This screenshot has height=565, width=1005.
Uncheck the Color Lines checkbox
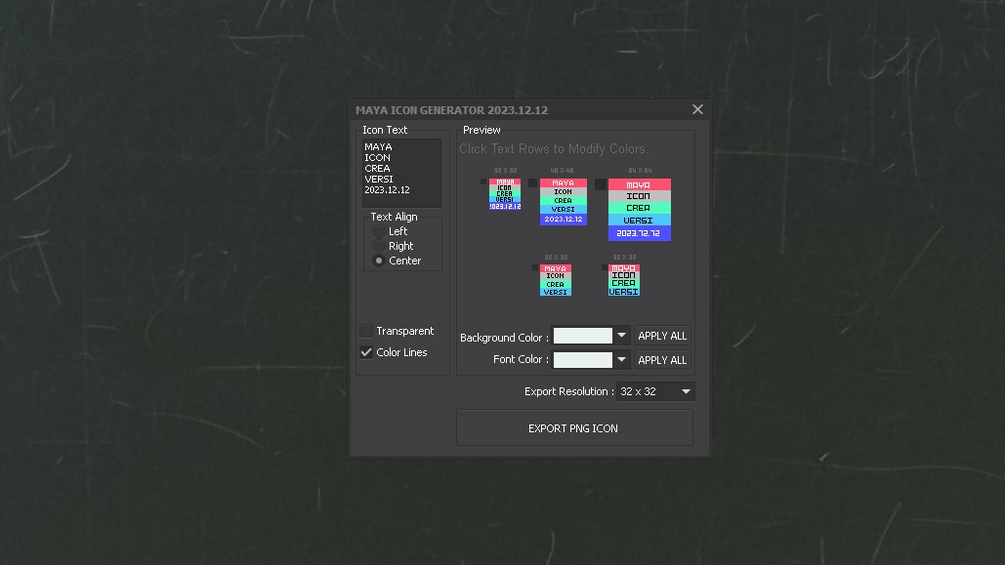[x=366, y=352]
